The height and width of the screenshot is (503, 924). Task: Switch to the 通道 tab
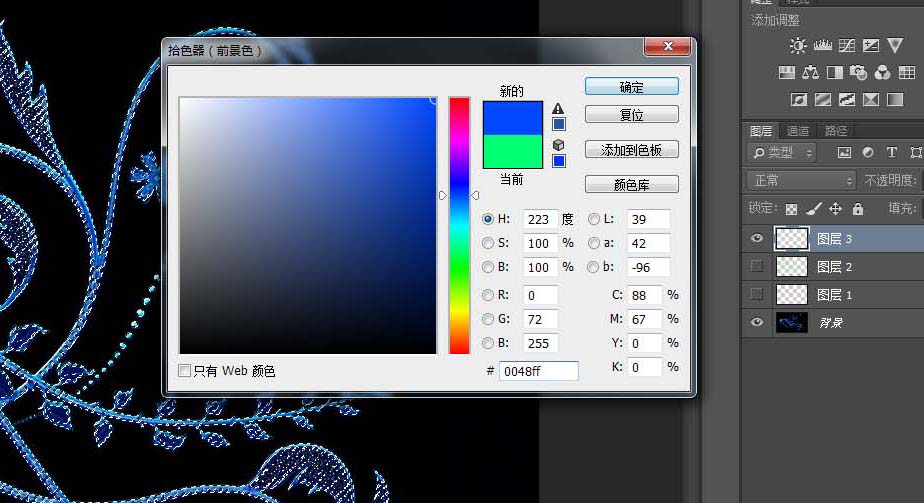(x=798, y=131)
